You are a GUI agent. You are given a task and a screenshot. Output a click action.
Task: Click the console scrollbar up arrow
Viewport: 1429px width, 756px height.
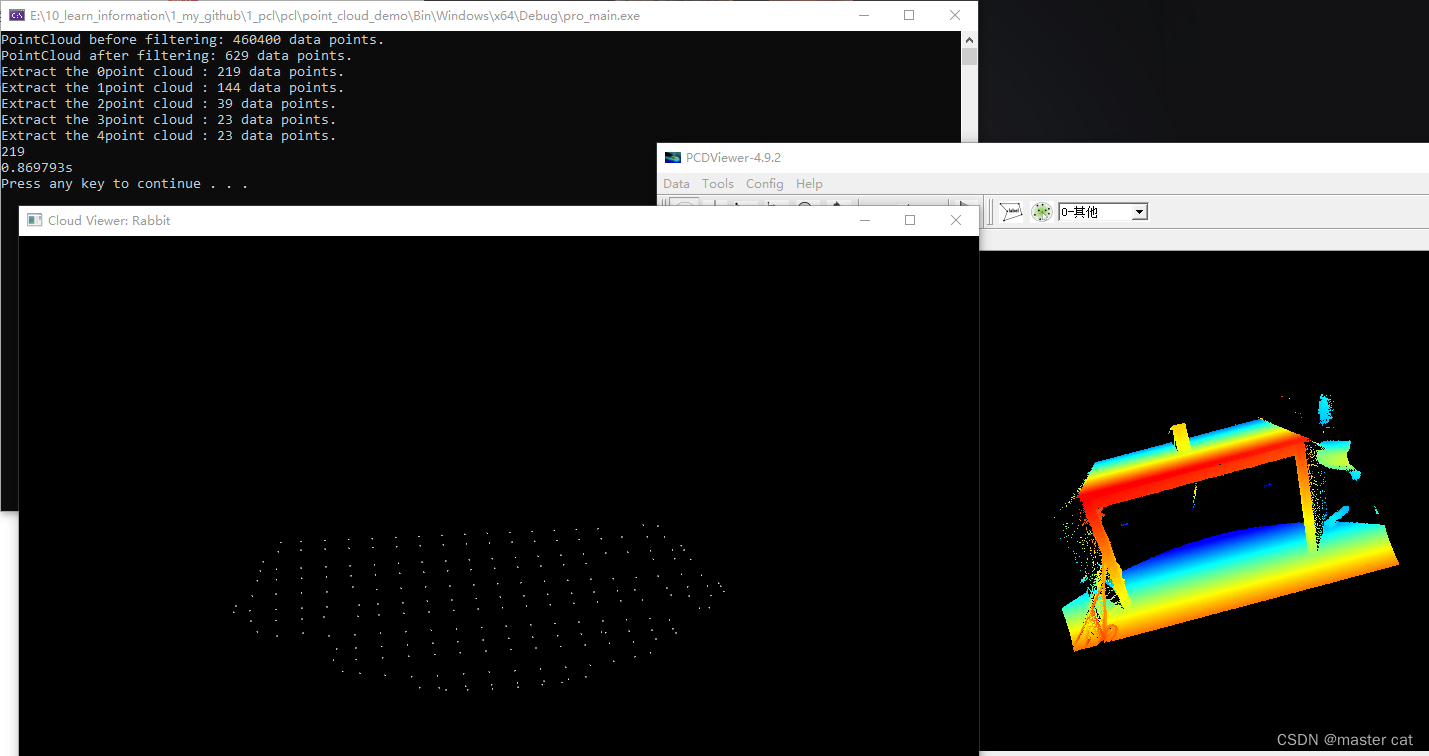tap(969, 39)
